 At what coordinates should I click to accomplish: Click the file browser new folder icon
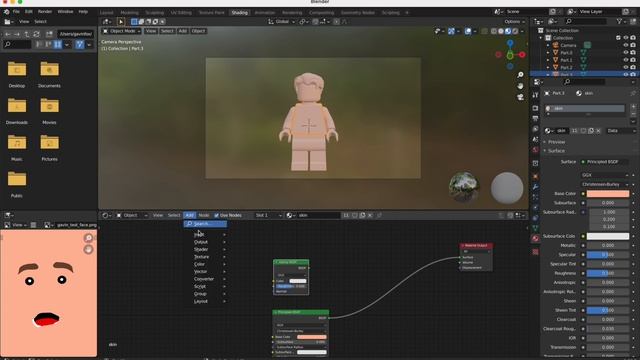click(x=49, y=34)
